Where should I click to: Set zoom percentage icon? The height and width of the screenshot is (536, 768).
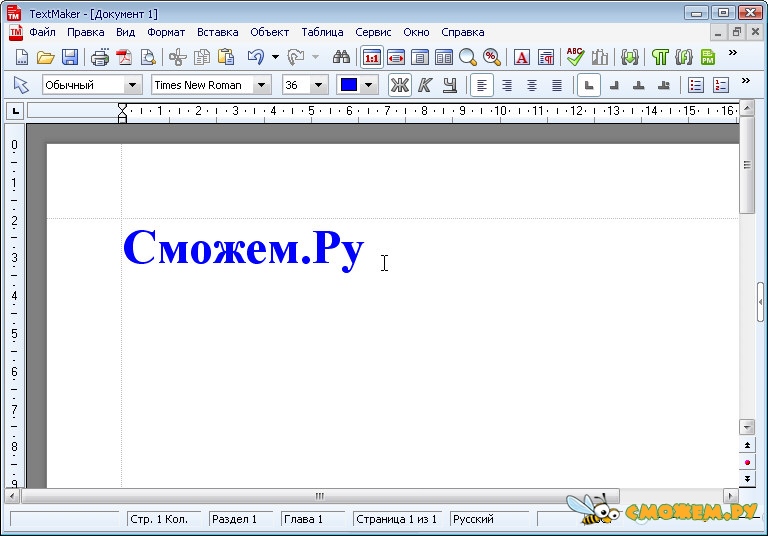click(492, 57)
